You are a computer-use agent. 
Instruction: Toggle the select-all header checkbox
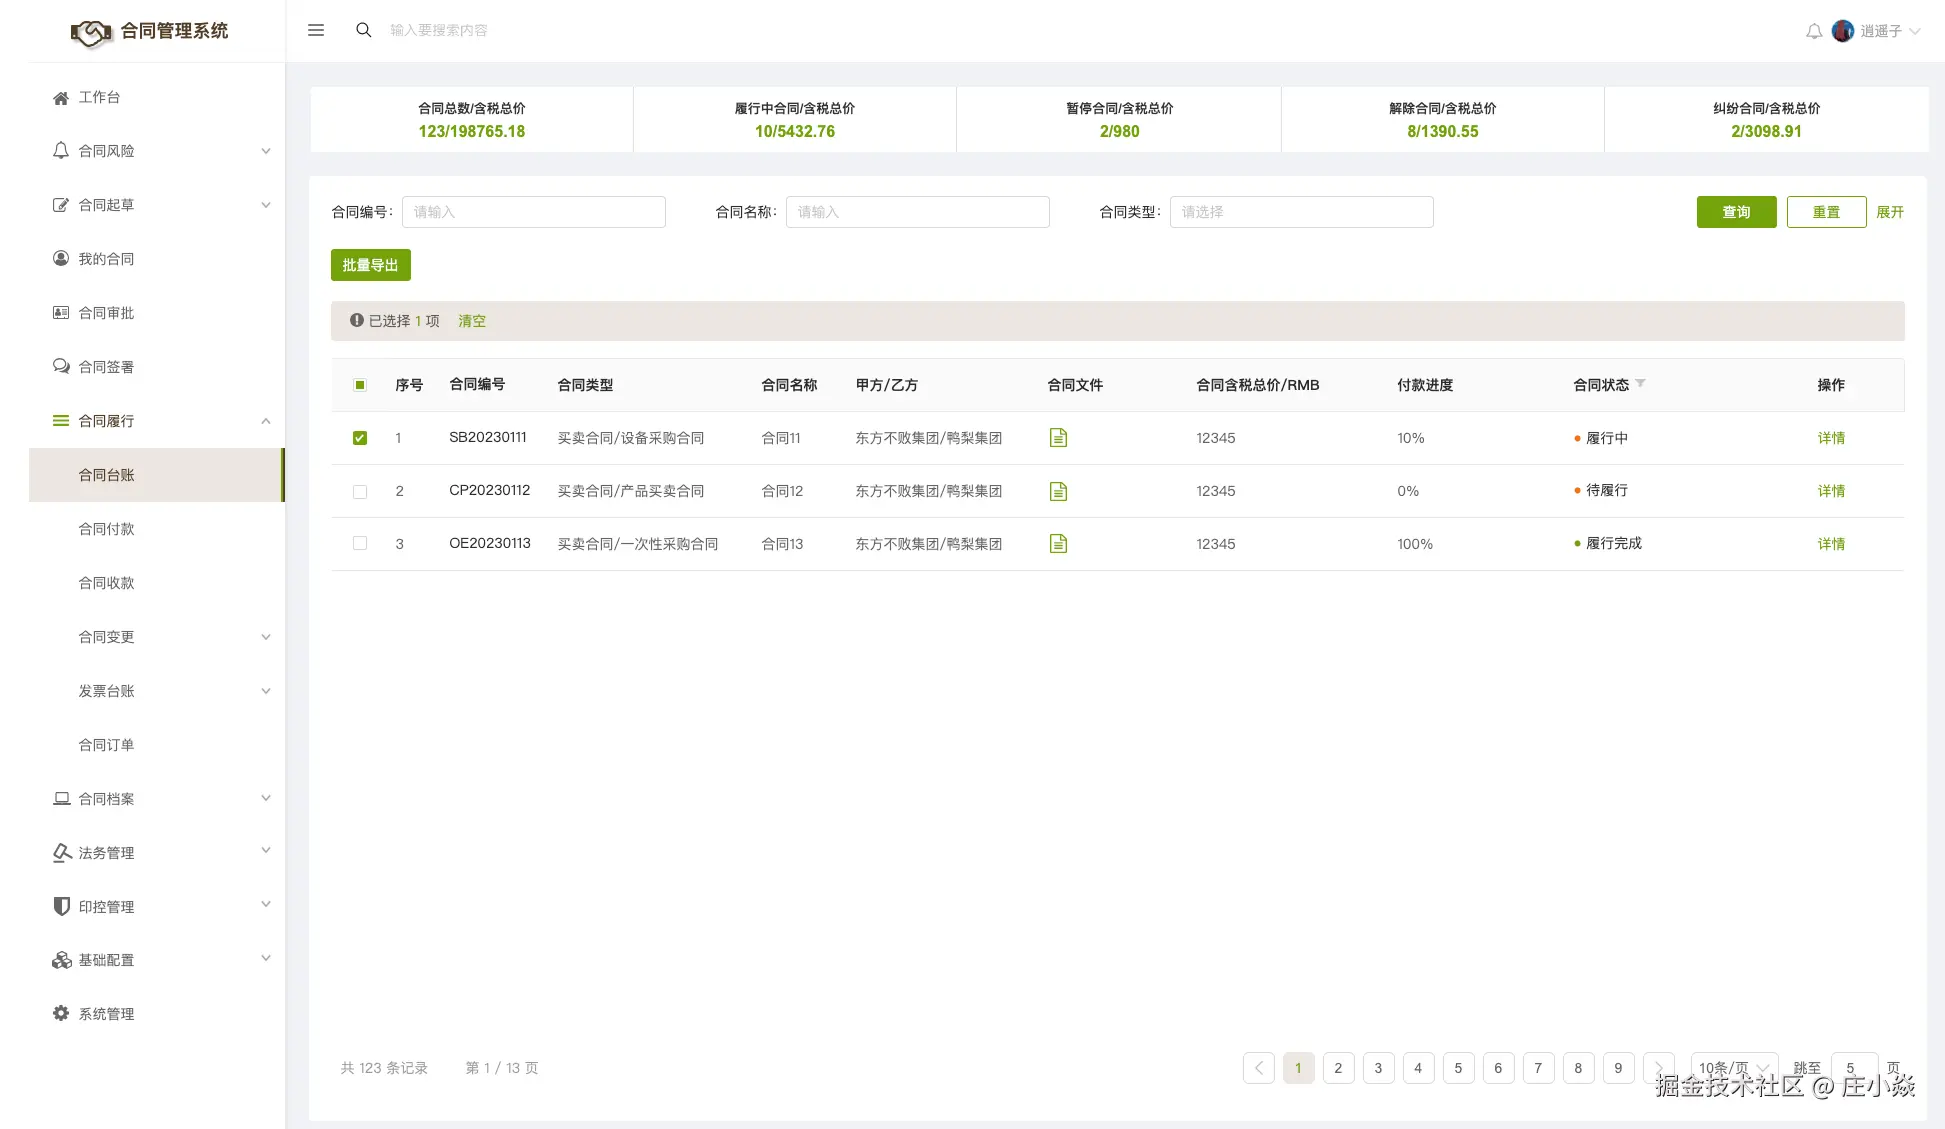click(360, 385)
